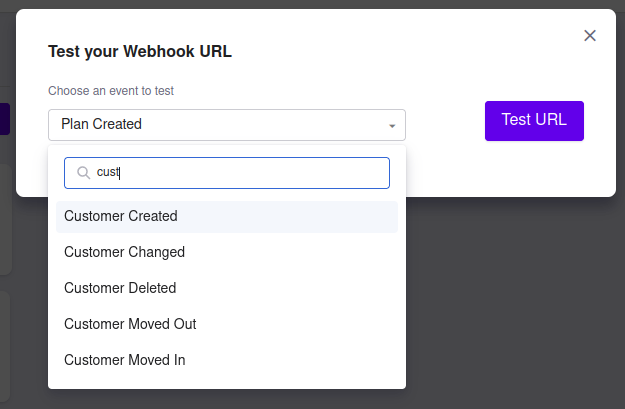
Task: Close the Test your Webhook URL dialog
Action: (590, 36)
